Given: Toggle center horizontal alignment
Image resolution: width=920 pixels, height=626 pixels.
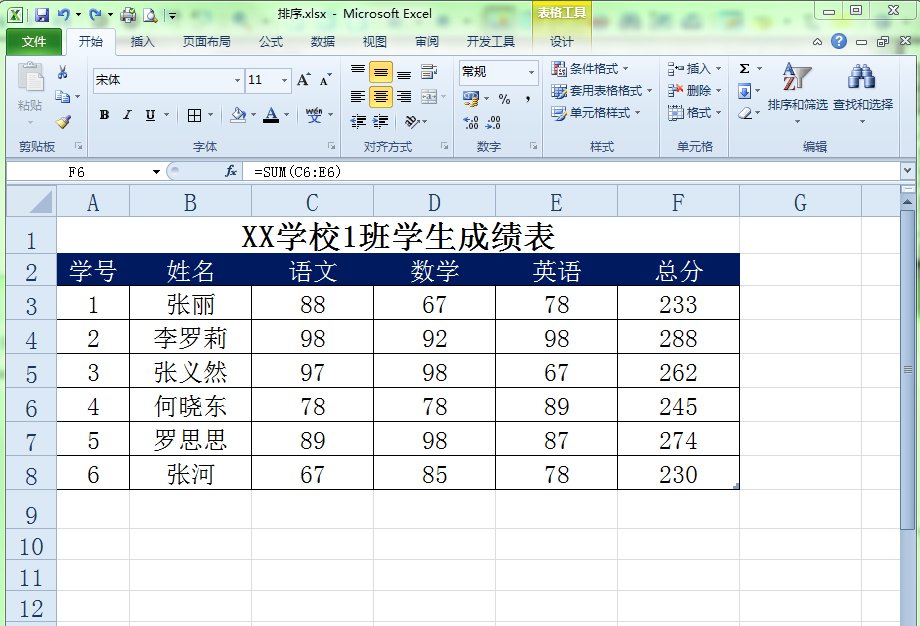Looking at the screenshot, I should 381,96.
